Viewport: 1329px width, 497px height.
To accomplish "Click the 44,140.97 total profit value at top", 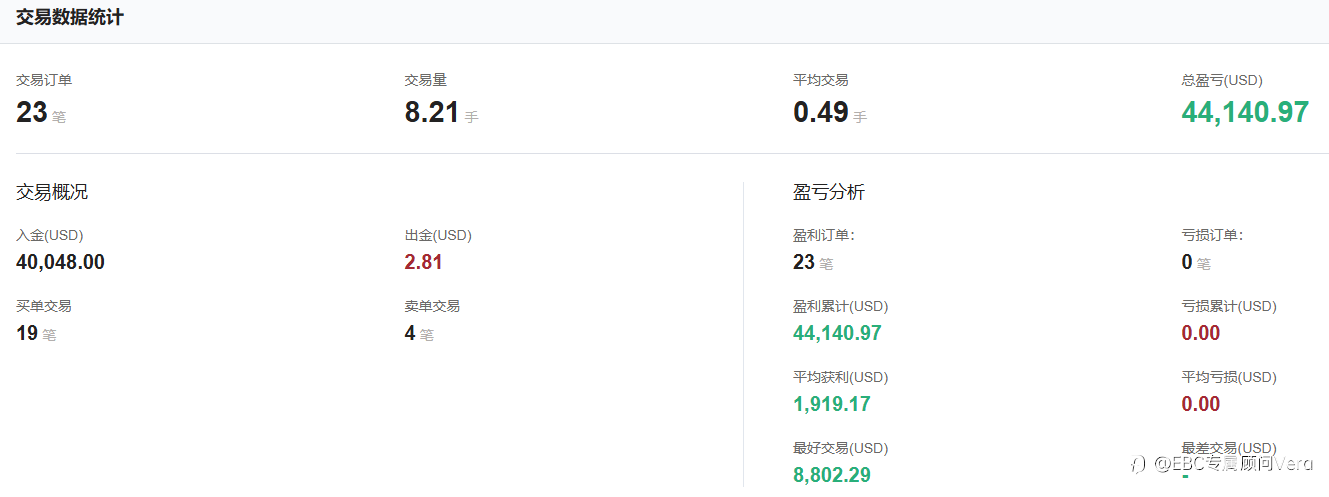I will point(1245,112).
